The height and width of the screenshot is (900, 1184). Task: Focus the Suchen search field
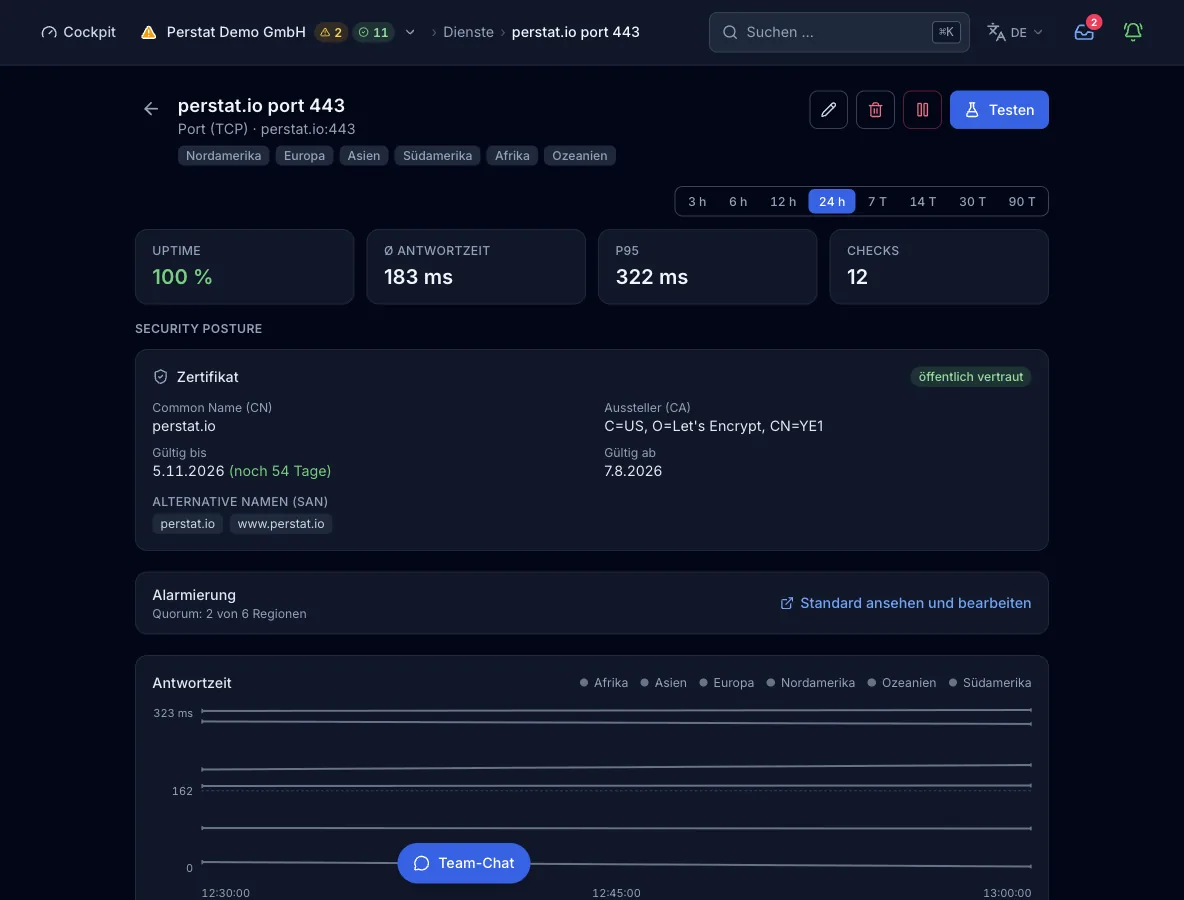point(839,32)
